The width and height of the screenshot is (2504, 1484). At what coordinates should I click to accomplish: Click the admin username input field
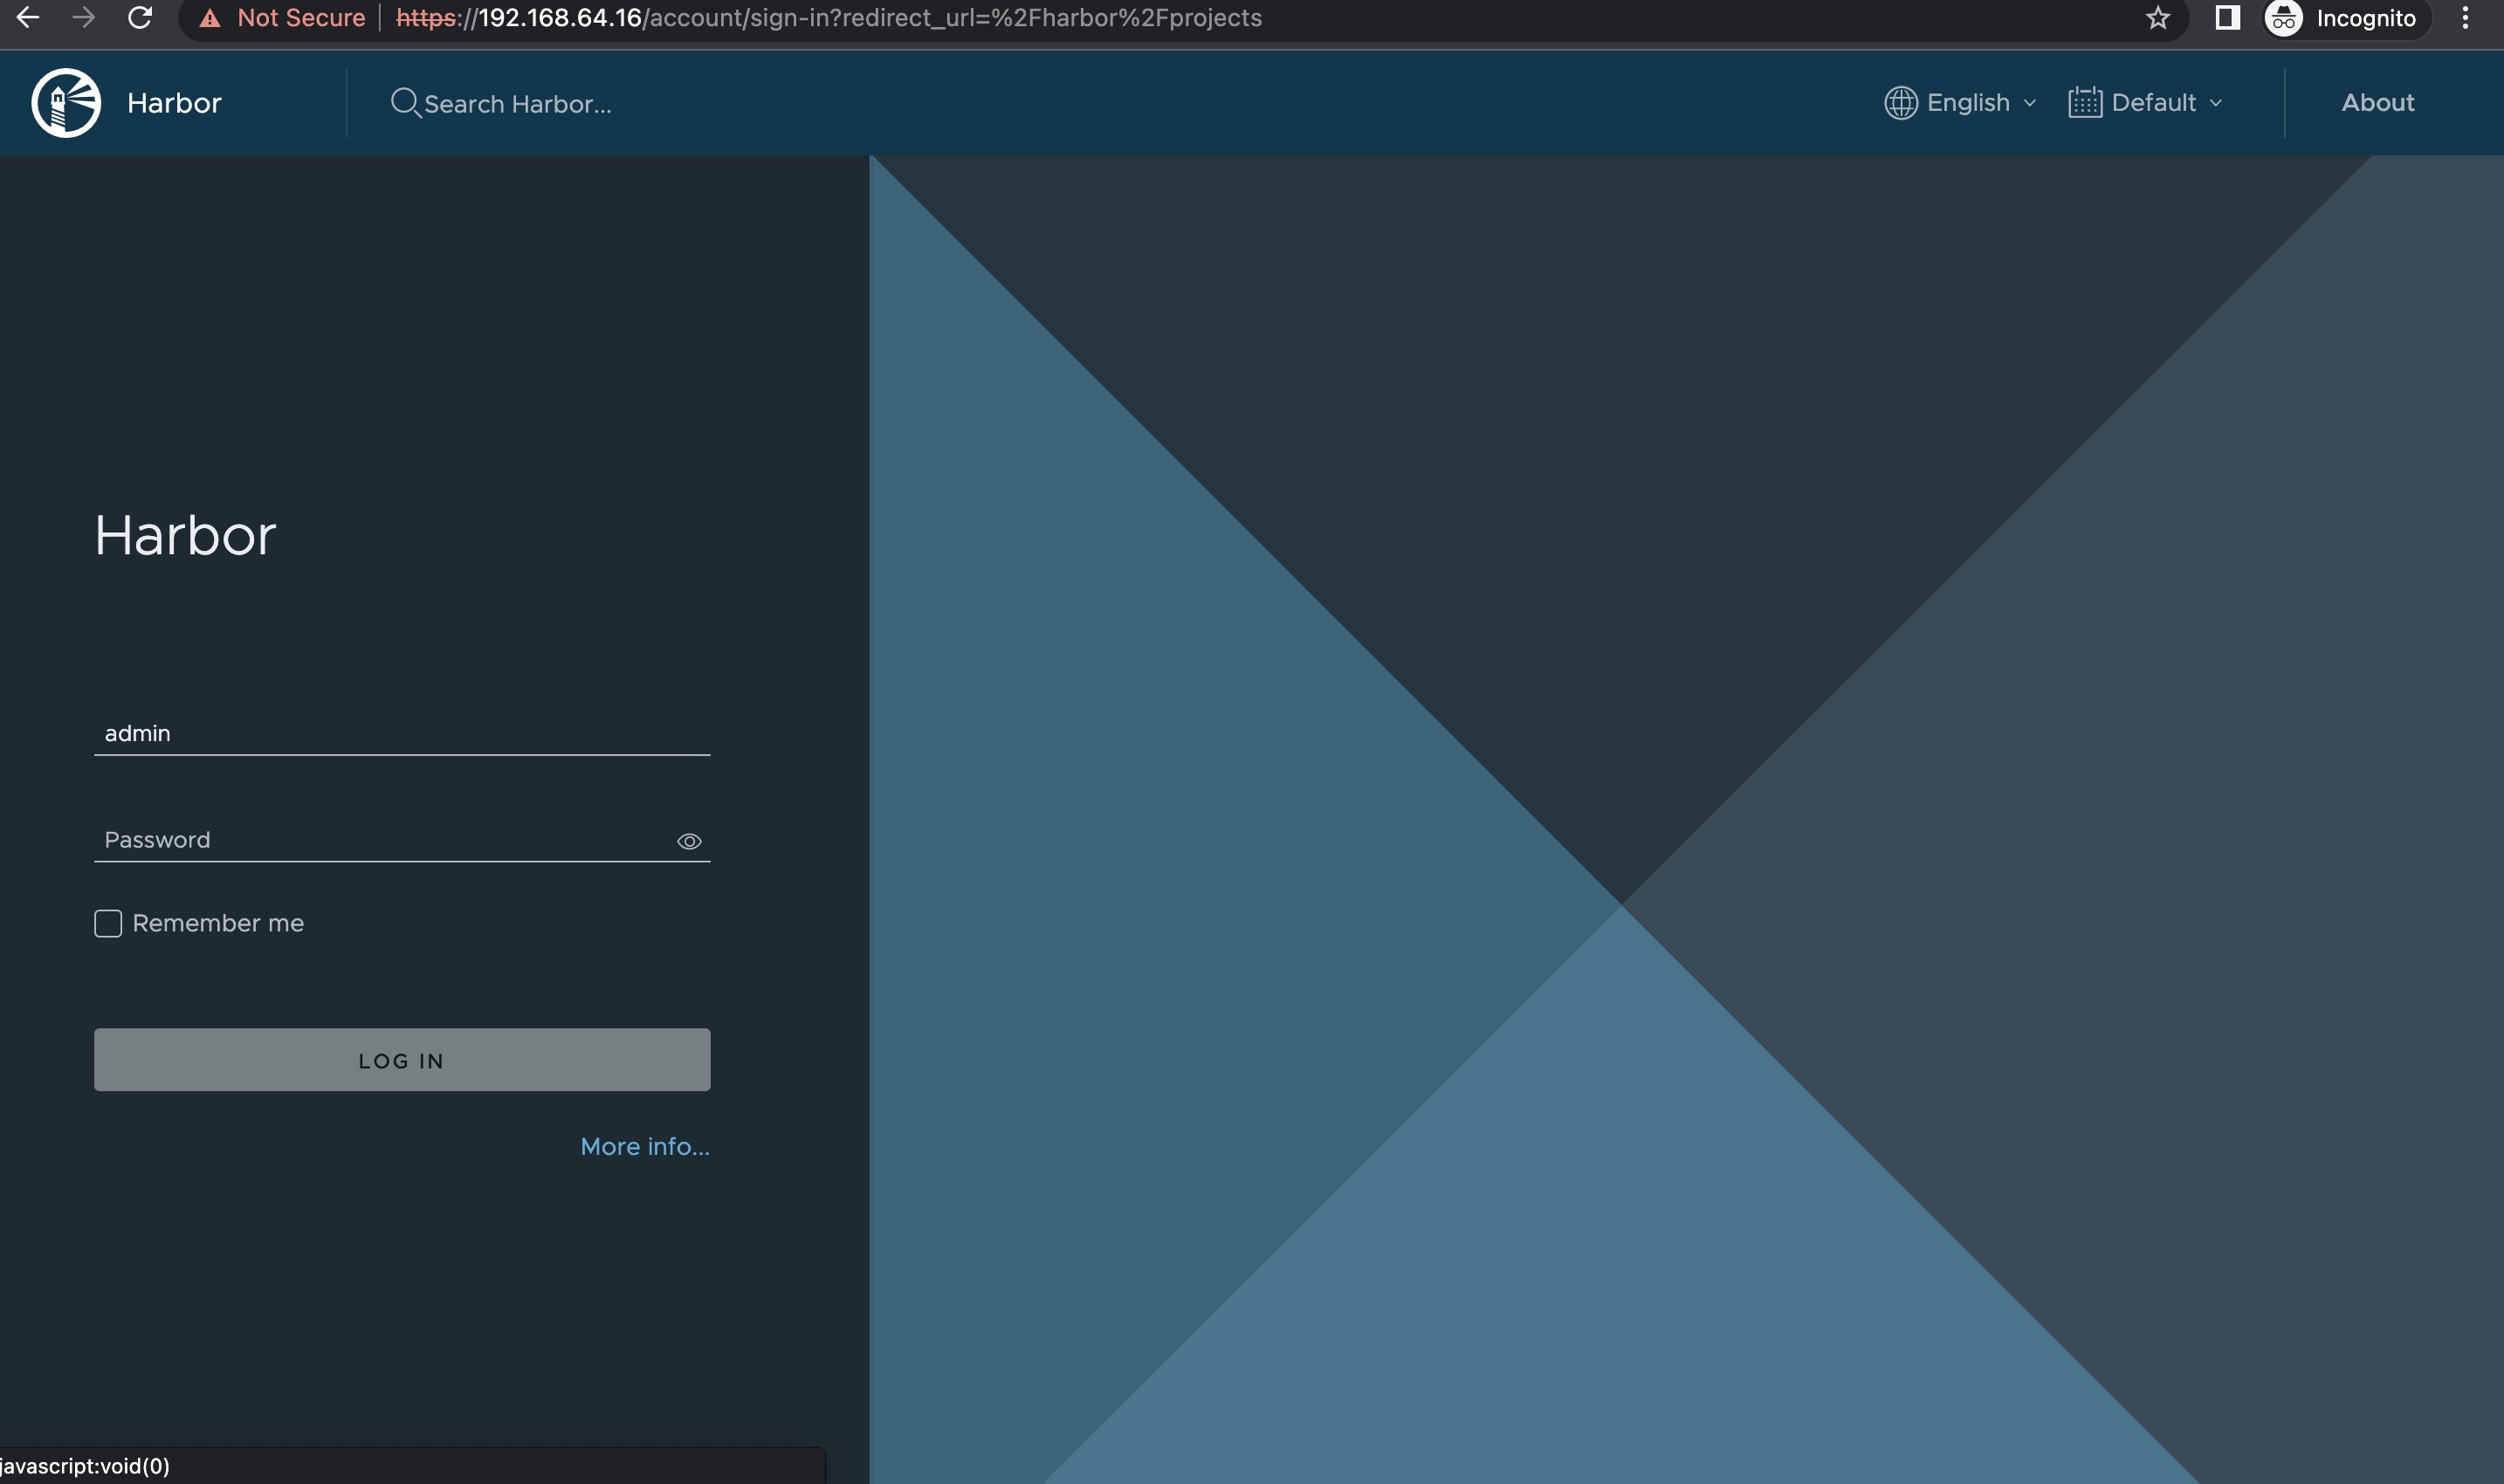tap(401, 732)
